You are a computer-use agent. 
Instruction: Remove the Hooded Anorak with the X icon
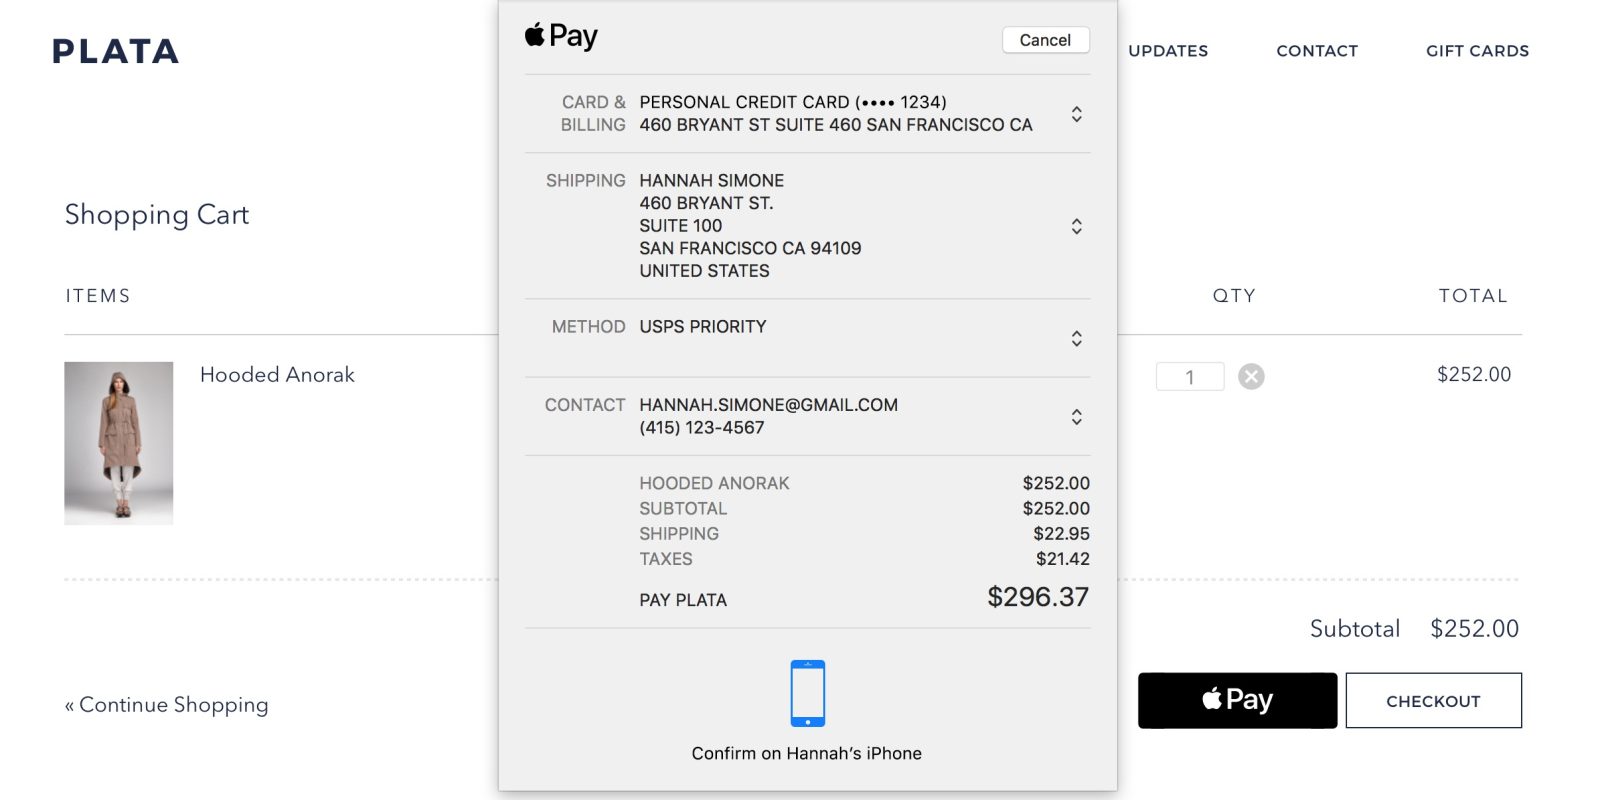click(x=1251, y=376)
